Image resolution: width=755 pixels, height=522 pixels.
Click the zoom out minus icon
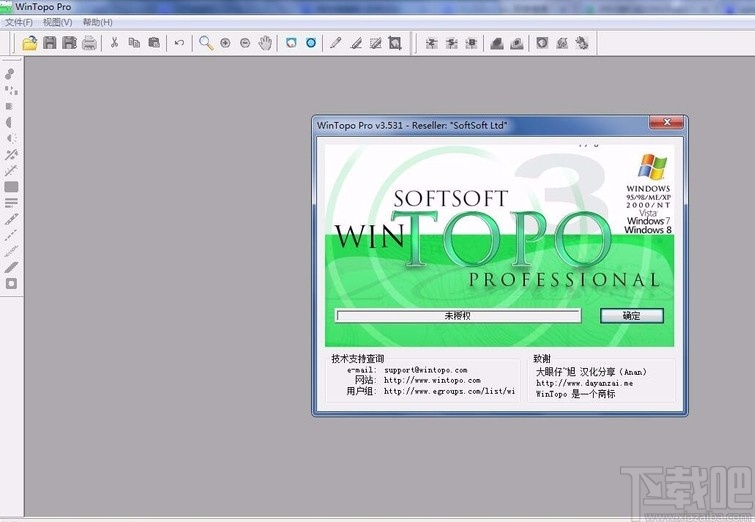pyautogui.click(x=245, y=43)
